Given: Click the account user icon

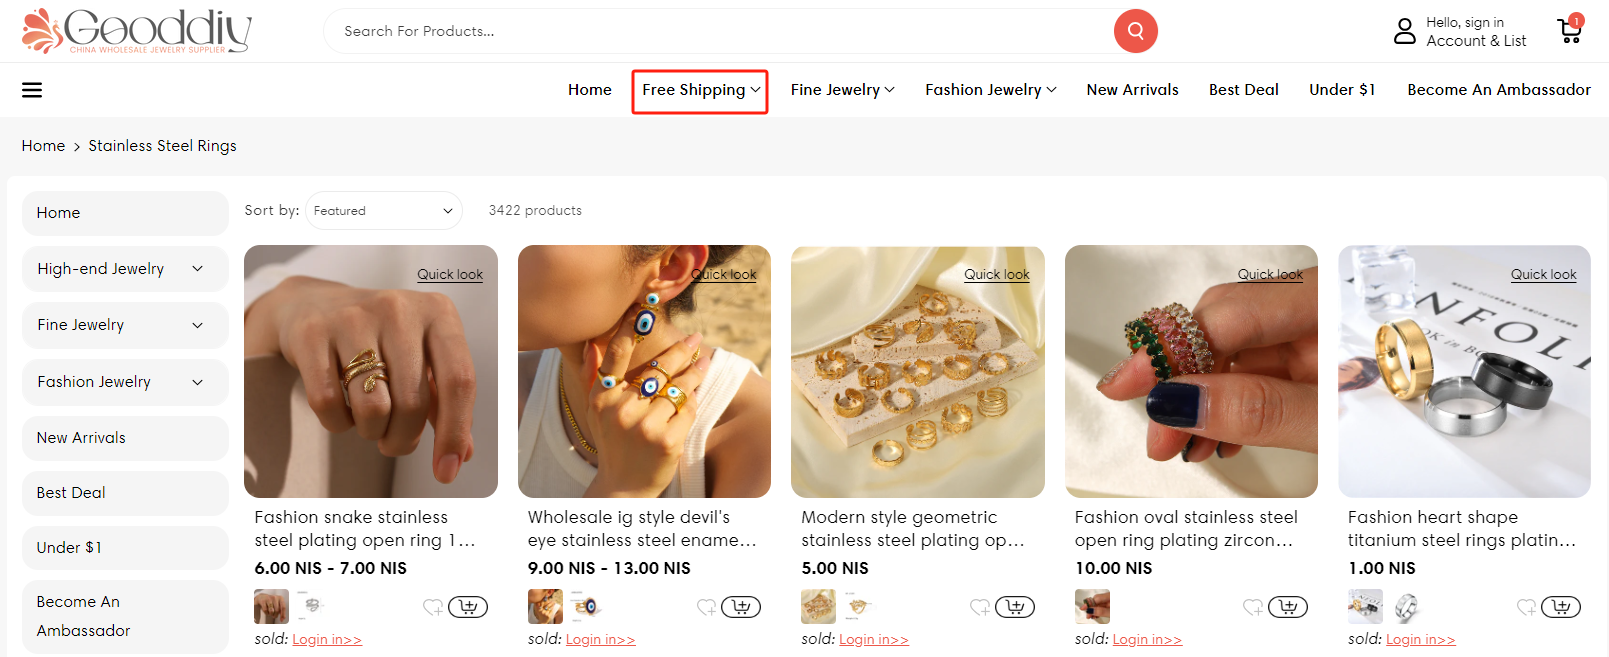Looking at the screenshot, I should pyautogui.click(x=1405, y=31).
